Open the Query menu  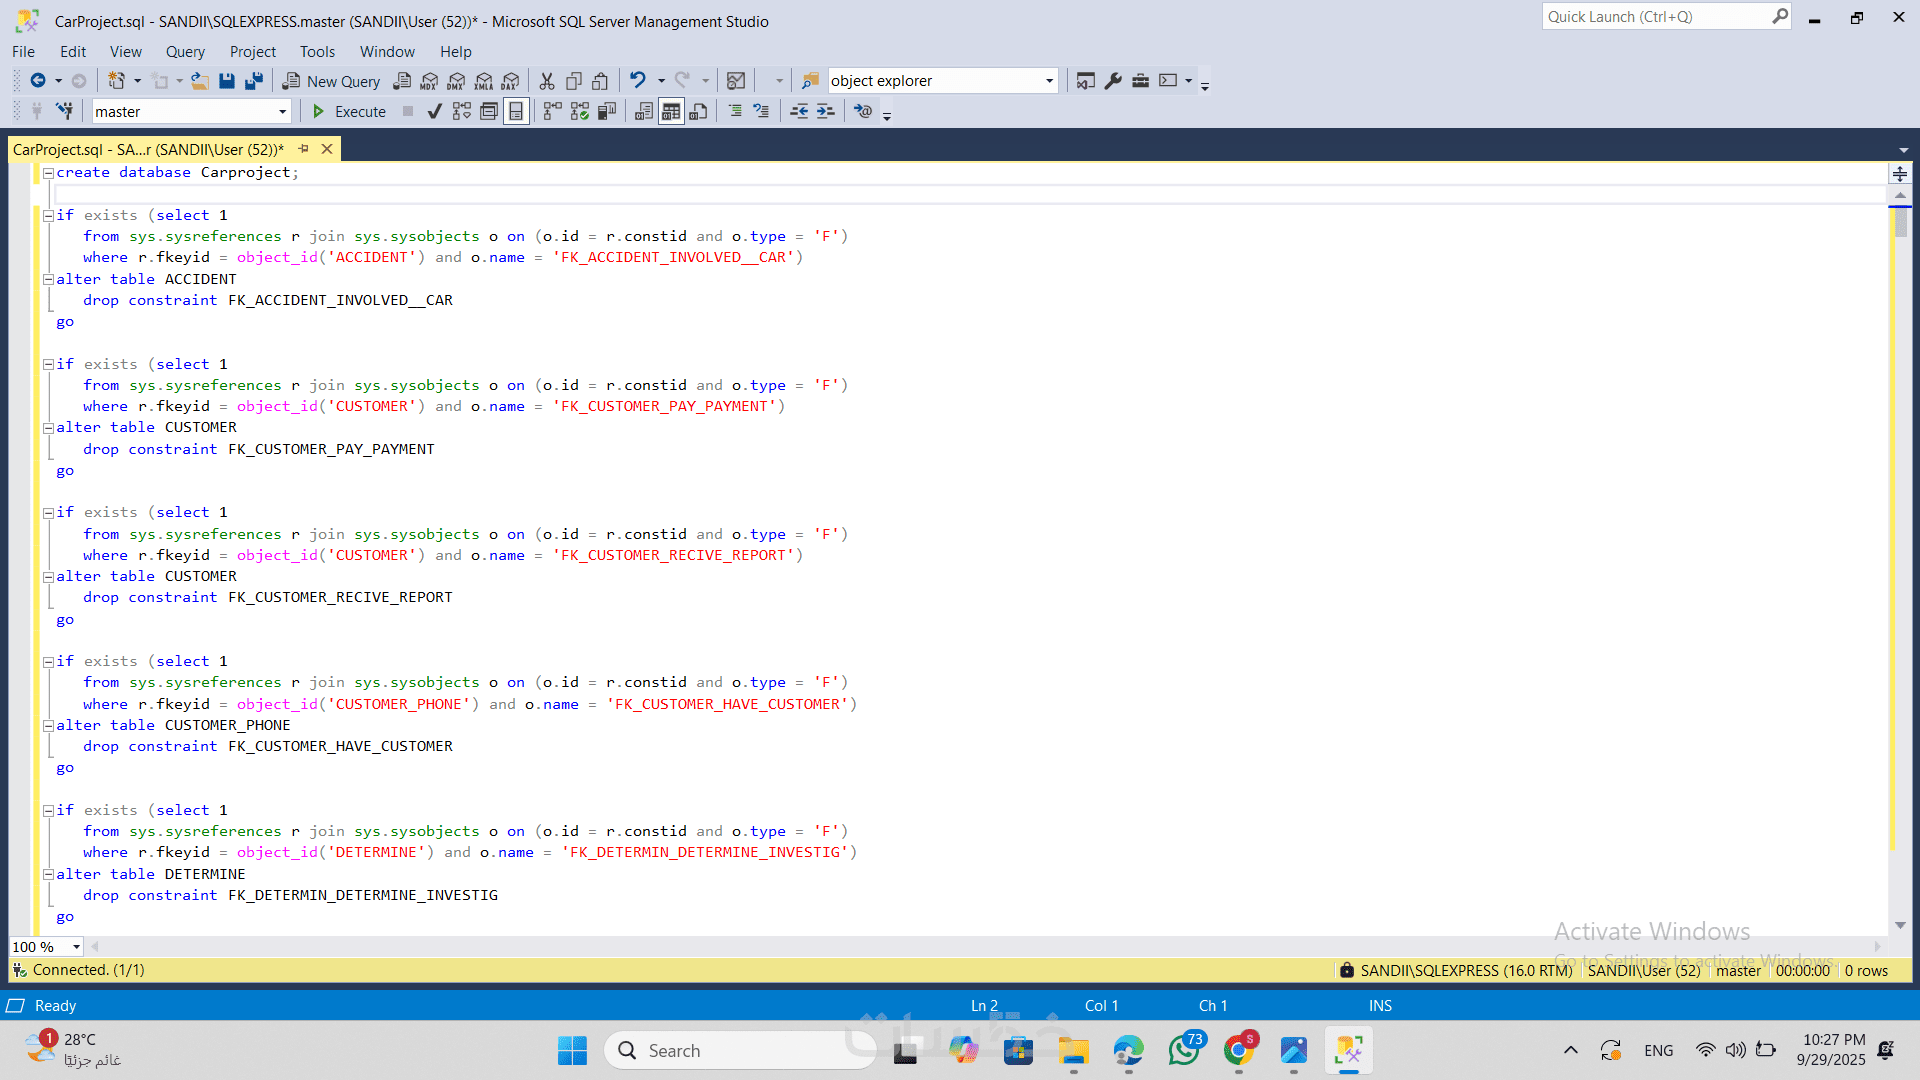tap(185, 52)
